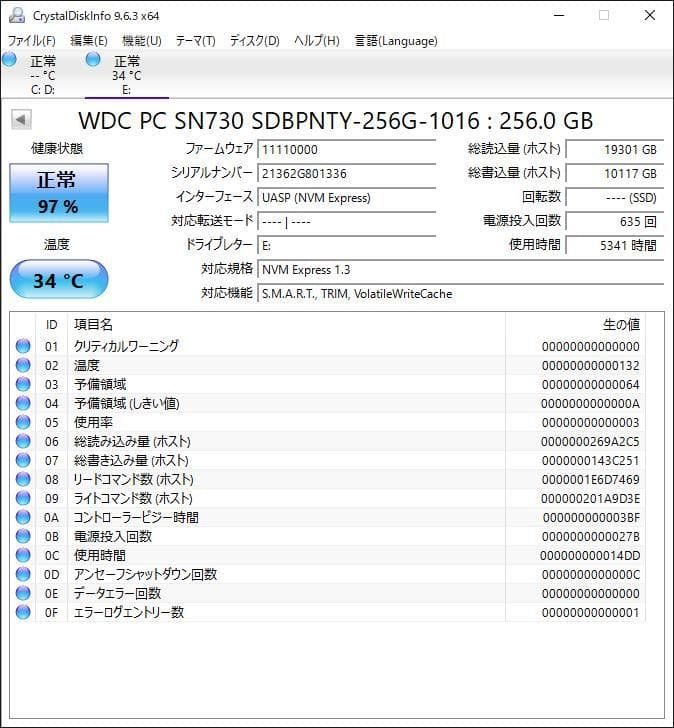Viewport: 674px width, 728px height.
Task: Click the firmware field showing 11110000
Action: [x=346, y=150]
